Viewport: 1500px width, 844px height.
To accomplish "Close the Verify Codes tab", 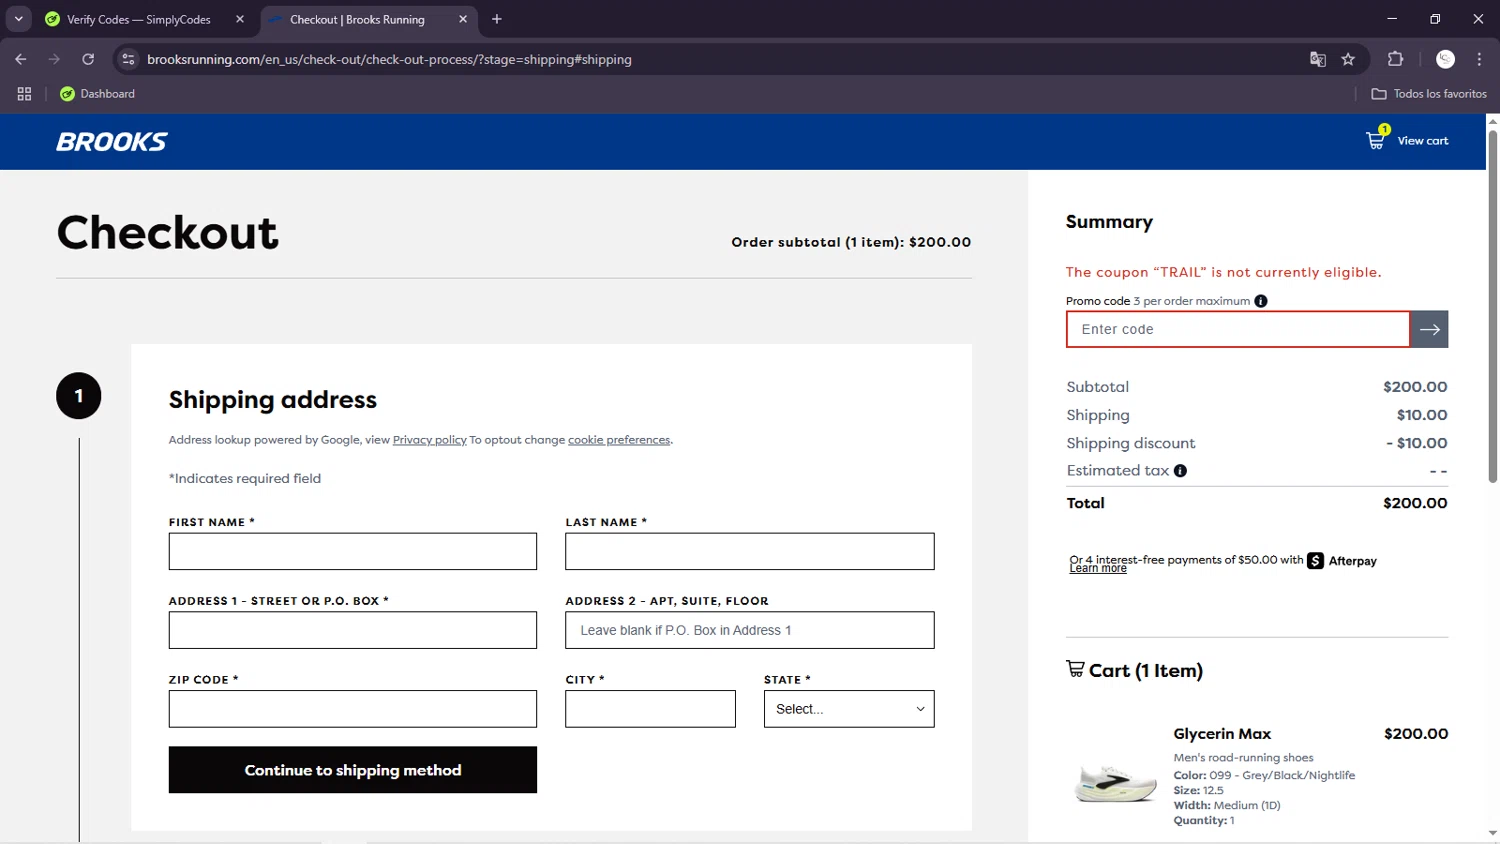I will pyautogui.click(x=240, y=19).
